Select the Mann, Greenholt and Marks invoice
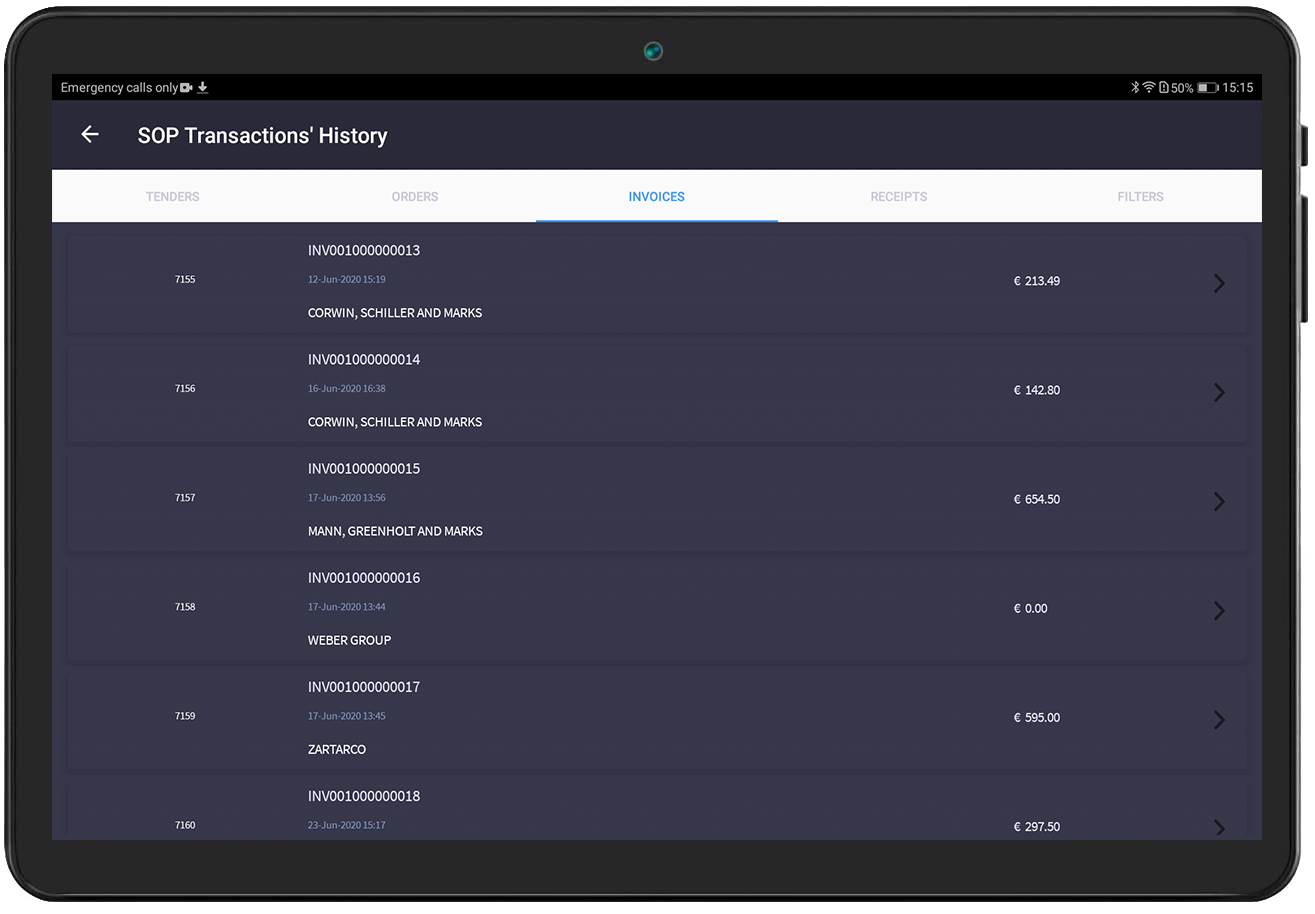The image size is (1315, 914). click(395, 531)
